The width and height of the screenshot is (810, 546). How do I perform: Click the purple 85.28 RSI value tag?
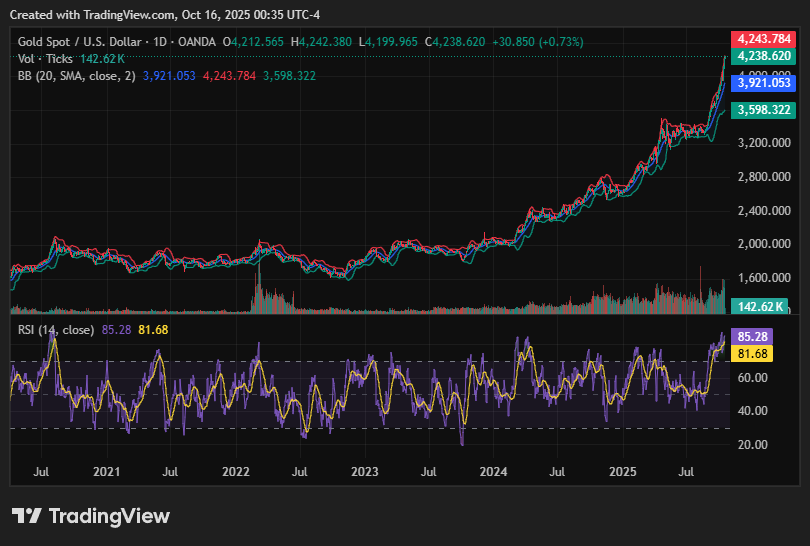tap(751, 337)
